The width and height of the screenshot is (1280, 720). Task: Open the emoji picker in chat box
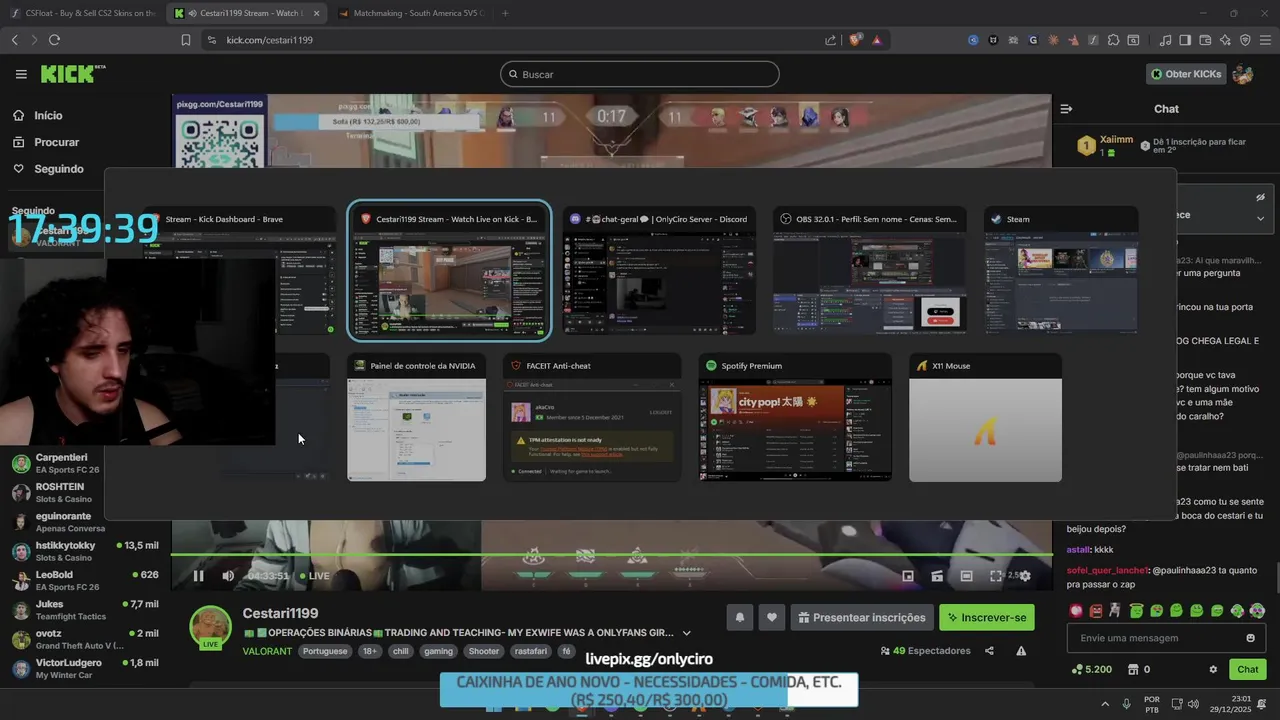[1251, 638]
